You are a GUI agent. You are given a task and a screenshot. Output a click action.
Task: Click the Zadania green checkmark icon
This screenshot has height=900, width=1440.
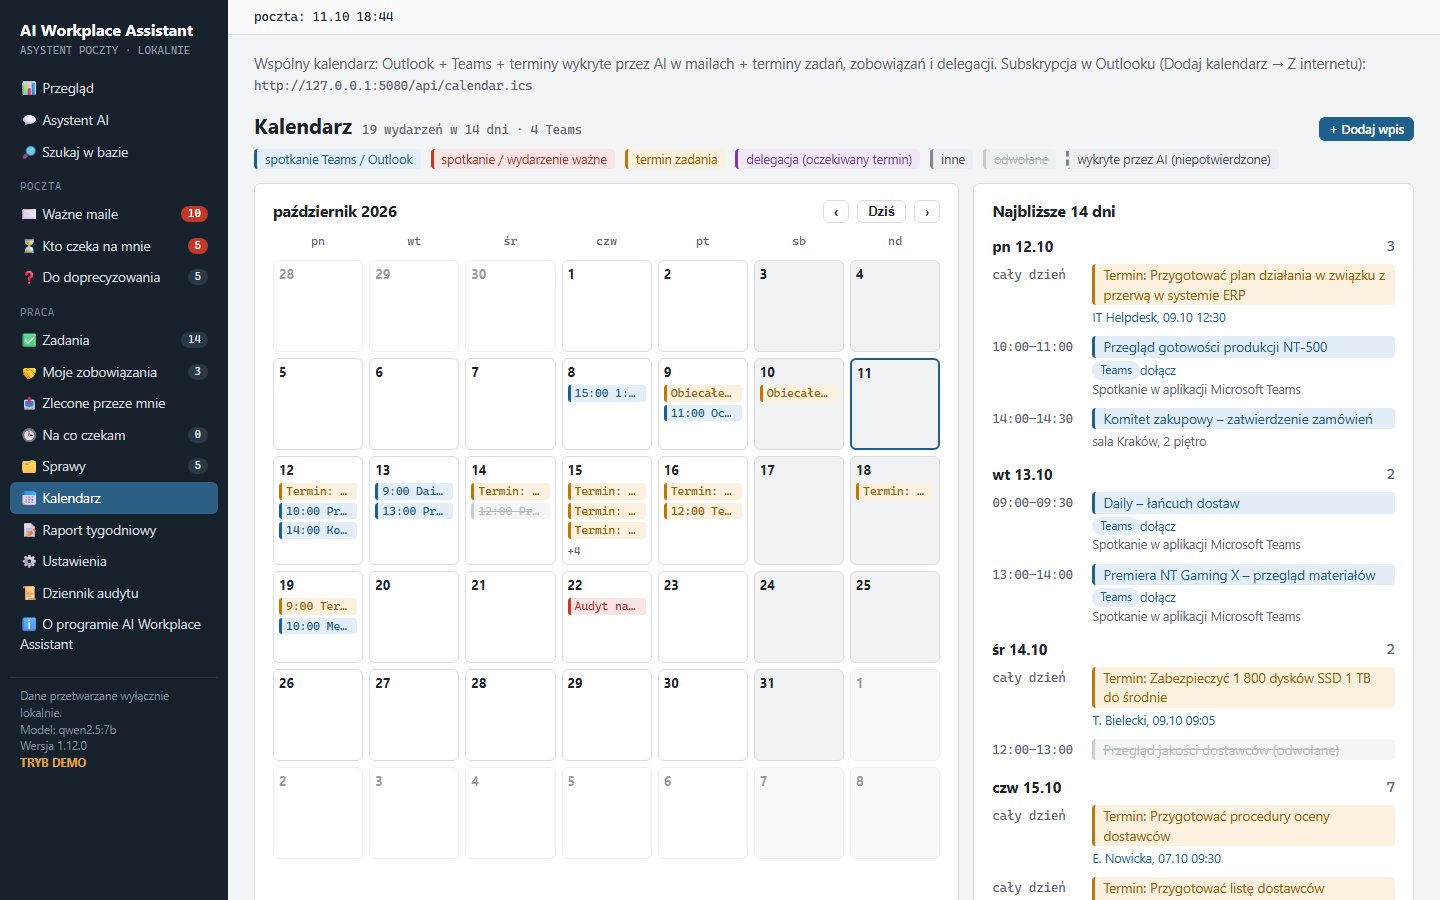click(x=29, y=340)
